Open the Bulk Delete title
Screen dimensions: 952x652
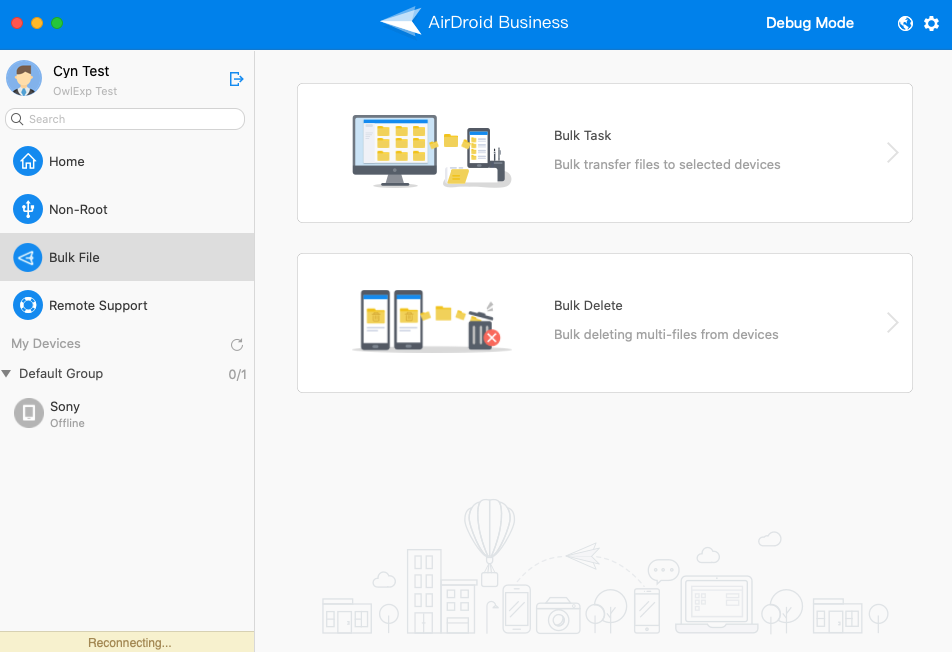click(x=588, y=305)
